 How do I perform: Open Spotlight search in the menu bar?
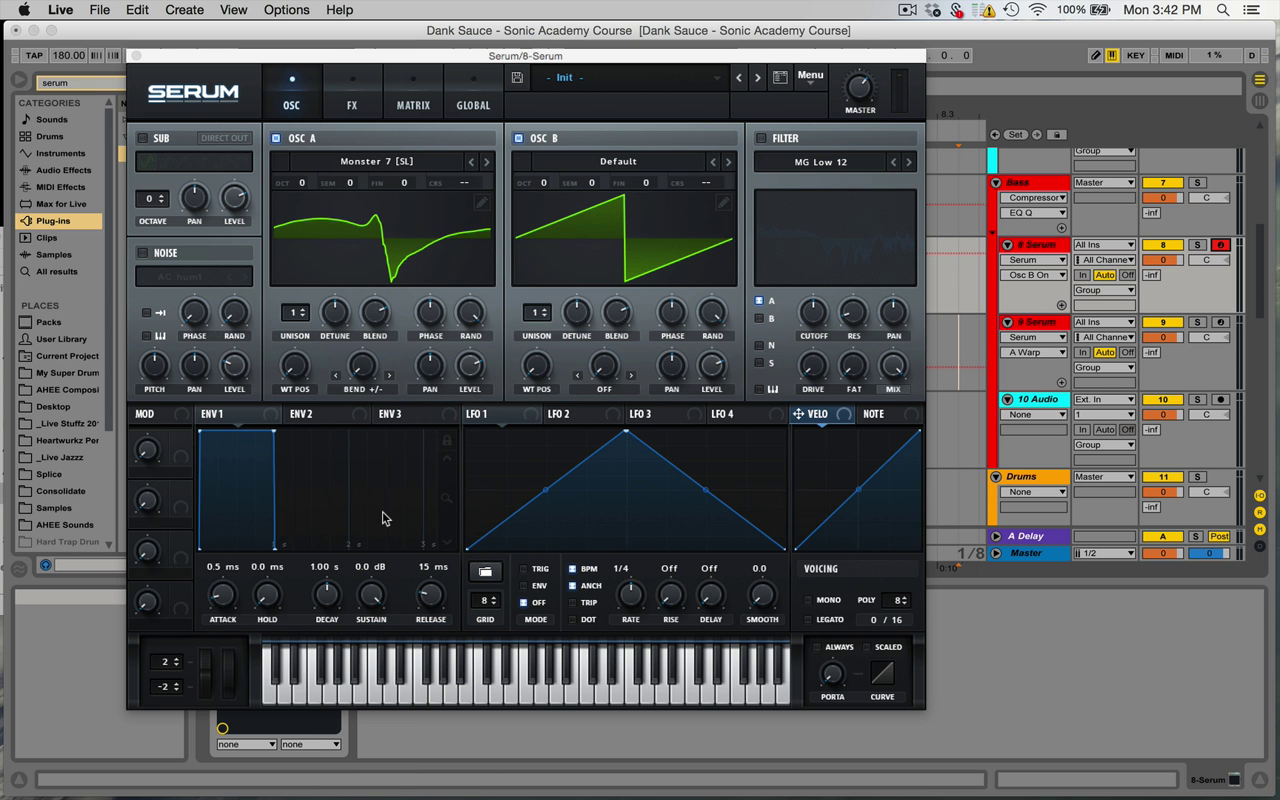(1222, 10)
